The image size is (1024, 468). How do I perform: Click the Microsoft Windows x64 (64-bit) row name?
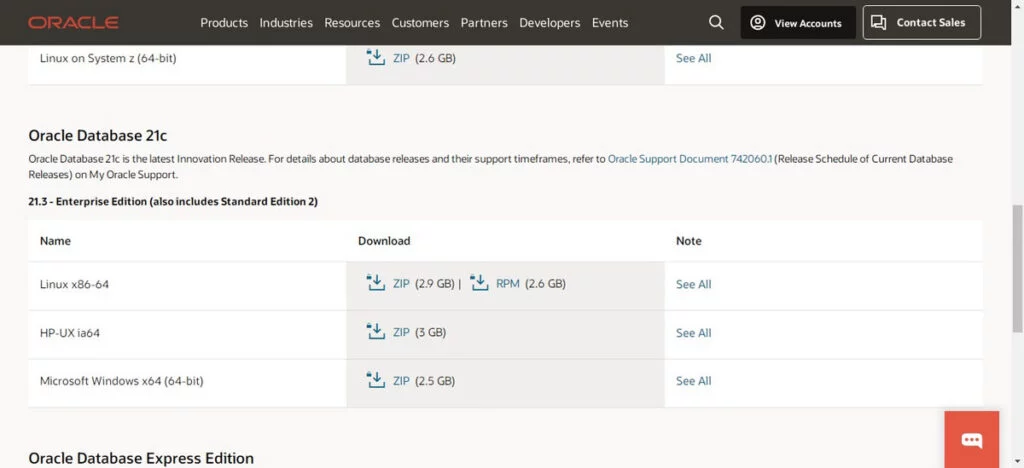point(121,381)
